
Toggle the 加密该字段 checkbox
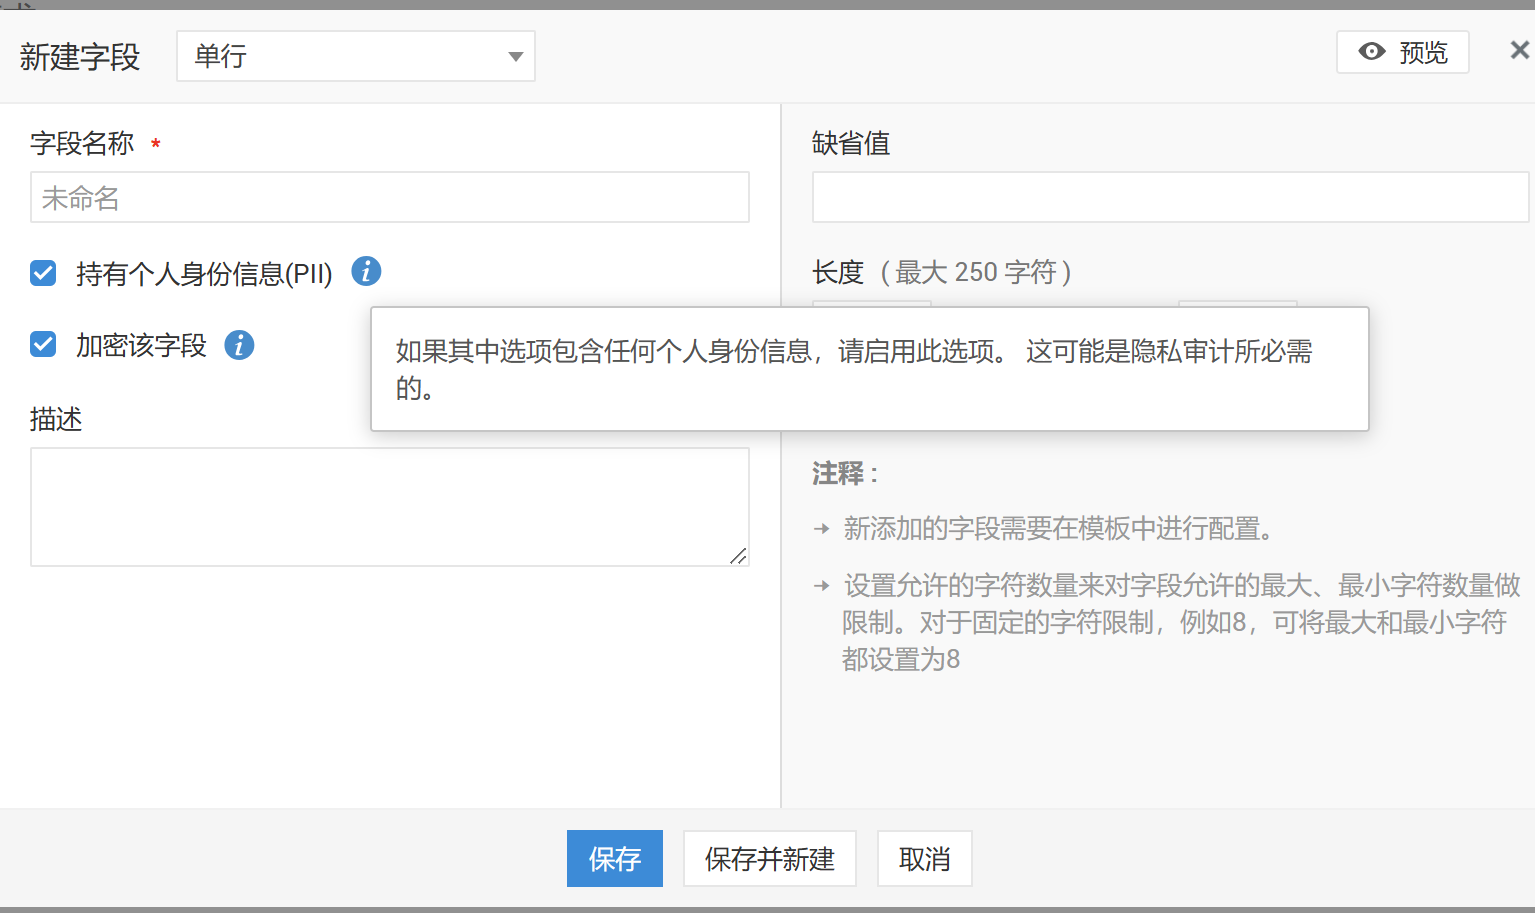43,345
